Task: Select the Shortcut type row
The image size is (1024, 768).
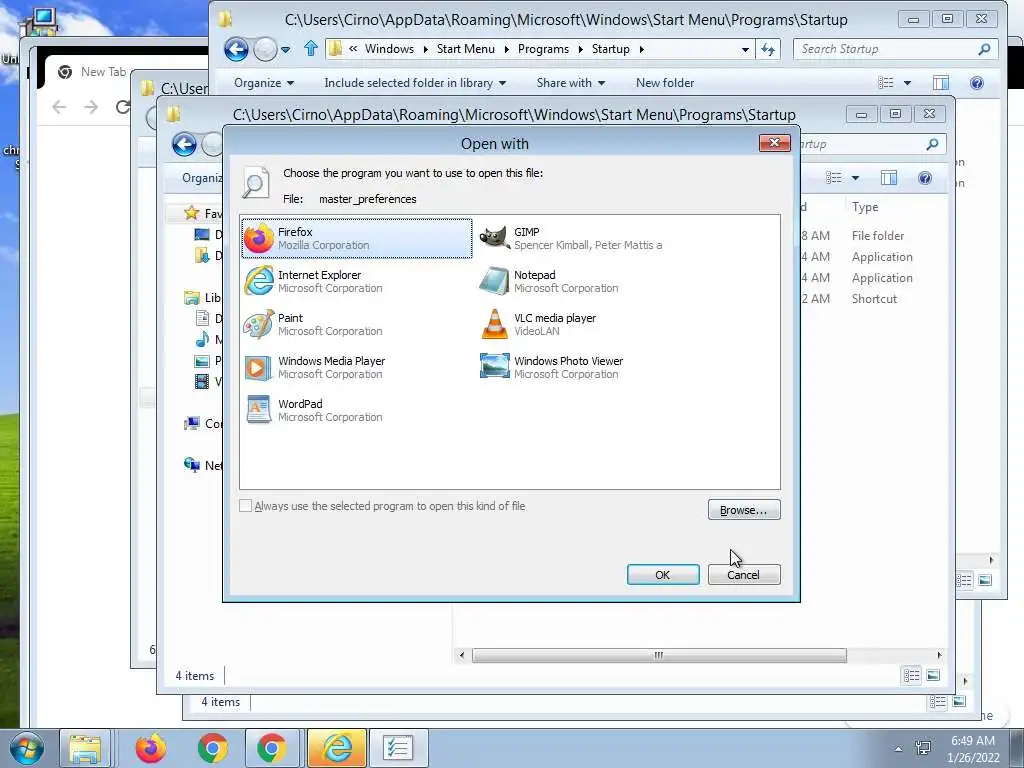Action: click(x=874, y=298)
